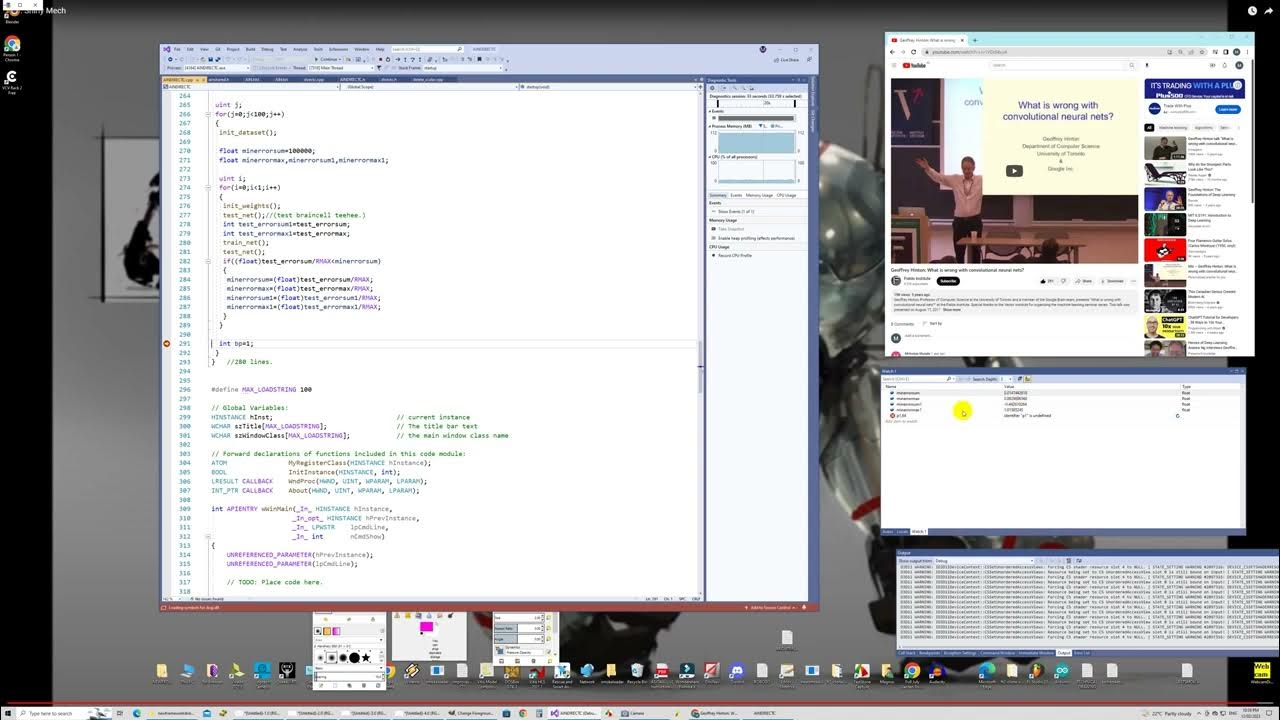
Task: Click Chrome back arrow
Action: [892, 52]
